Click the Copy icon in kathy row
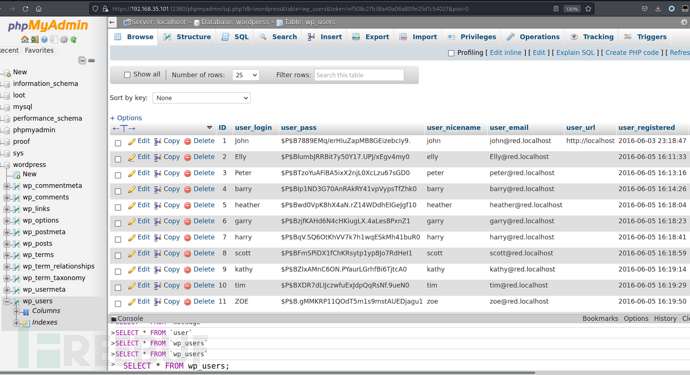This screenshot has width=690, height=375. [x=158, y=270]
